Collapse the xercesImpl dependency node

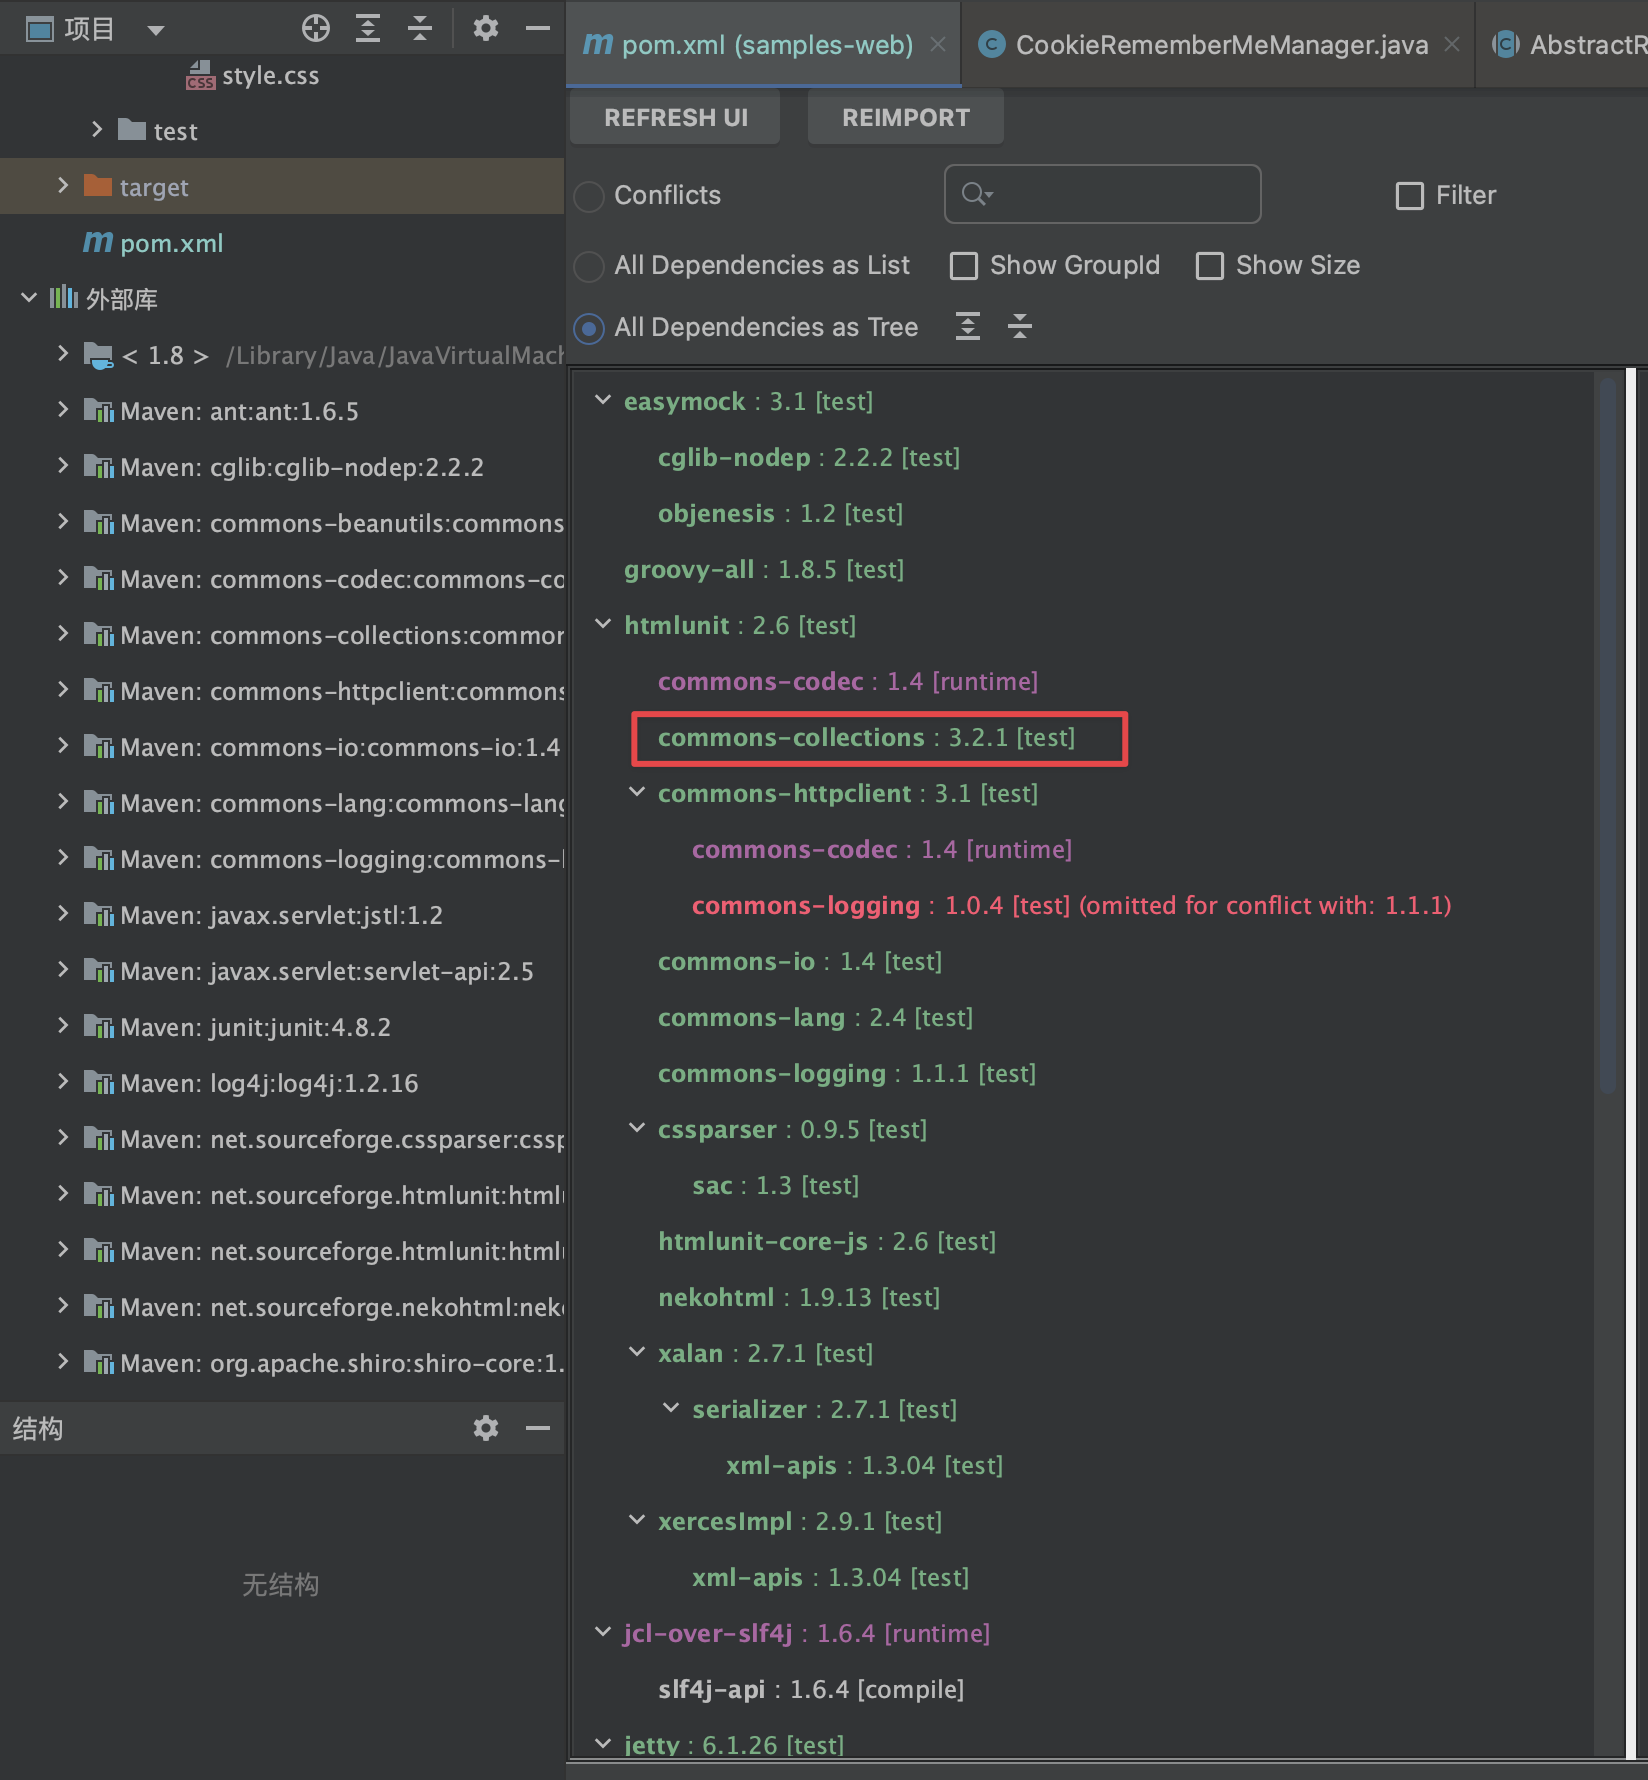coord(637,1520)
